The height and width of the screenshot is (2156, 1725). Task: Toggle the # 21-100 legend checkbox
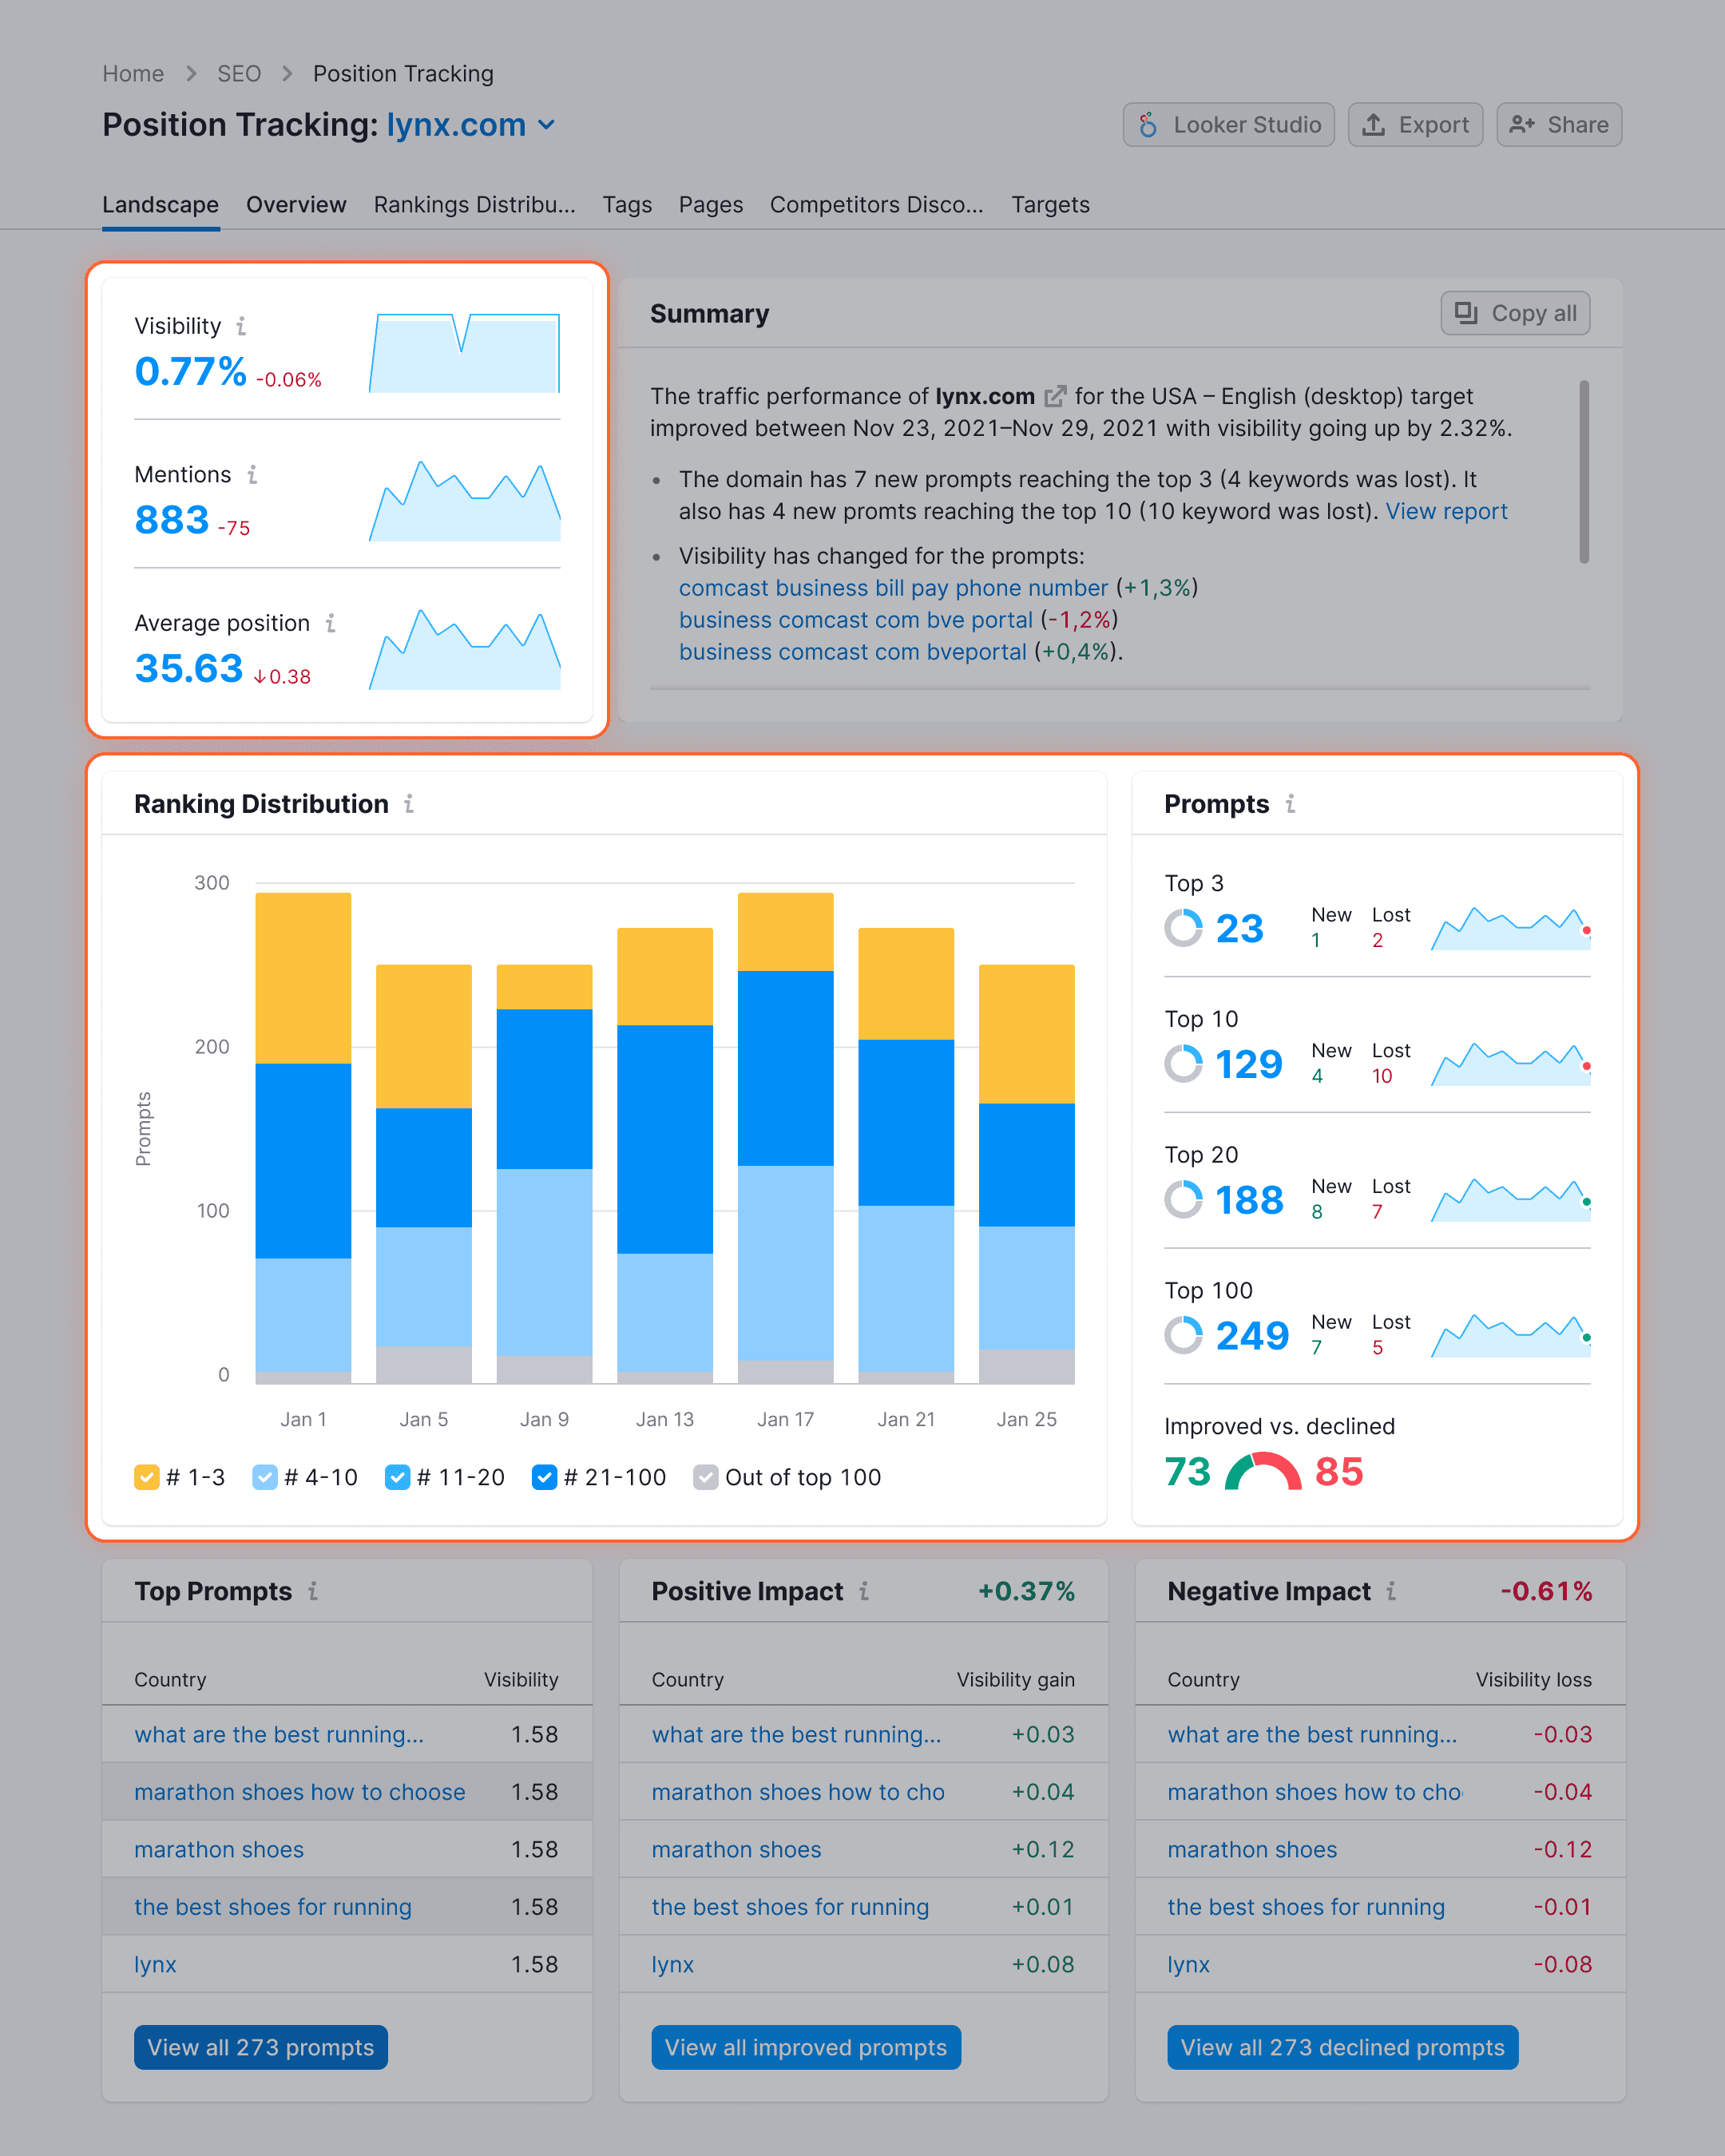pyautogui.click(x=544, y=1477)
